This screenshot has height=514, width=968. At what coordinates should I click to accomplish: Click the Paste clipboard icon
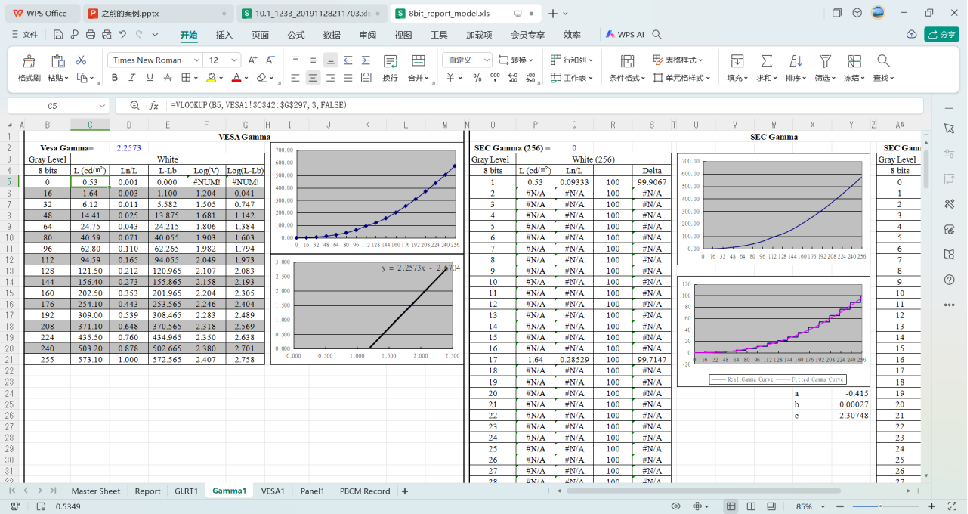click(57, 60)
